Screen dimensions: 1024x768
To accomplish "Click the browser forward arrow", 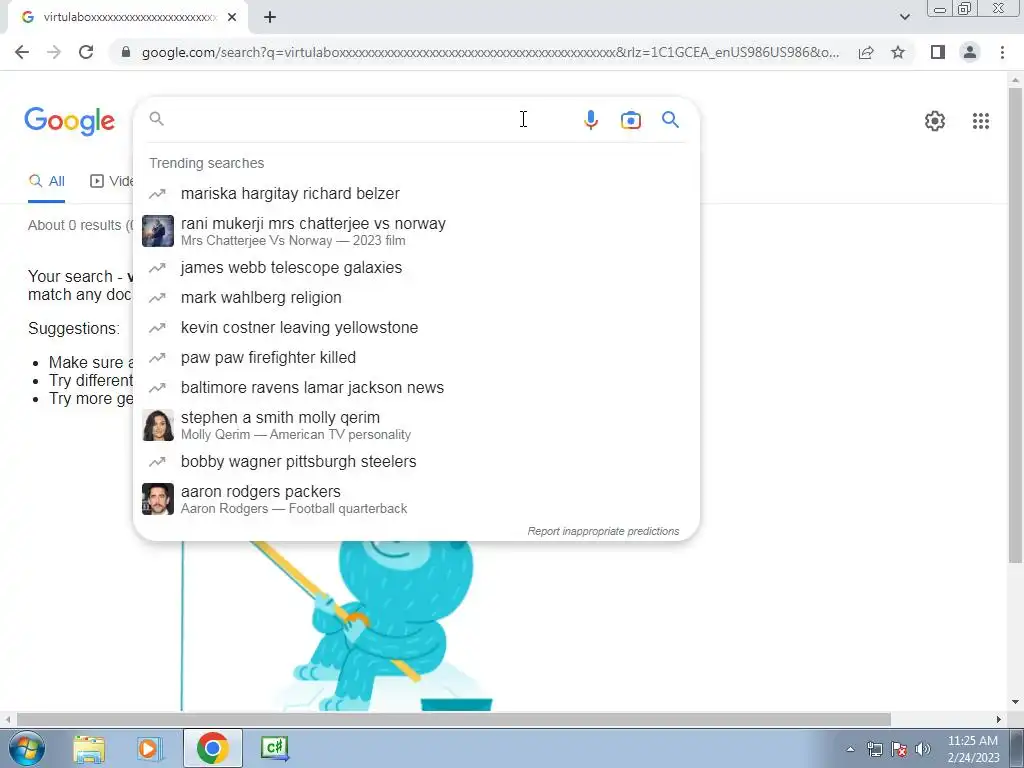I will pyautogui.click(x=54, y=52).
